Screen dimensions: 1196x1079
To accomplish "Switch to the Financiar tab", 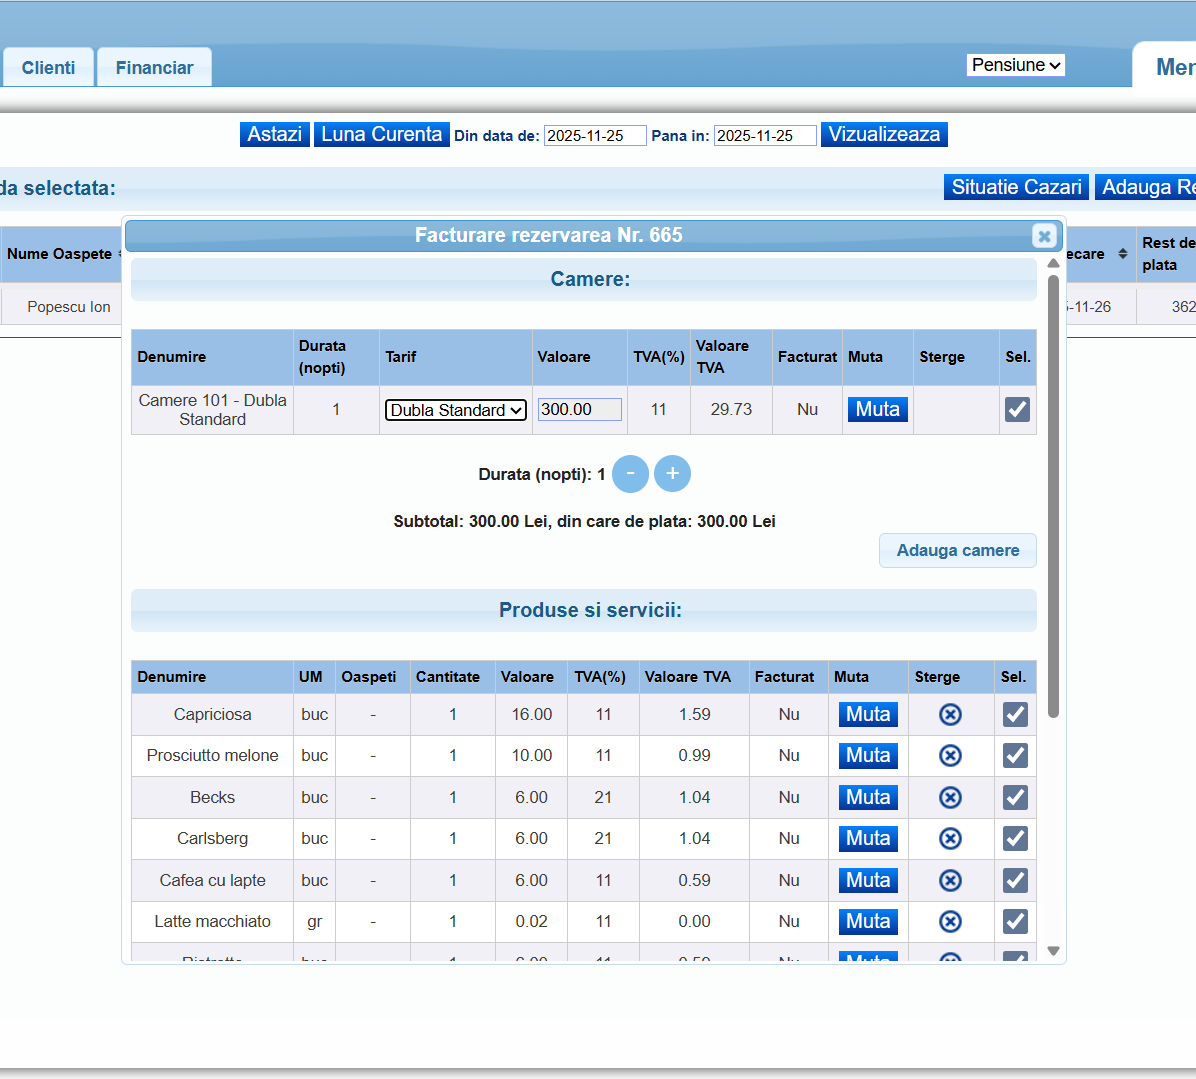I will pos(153,67).
